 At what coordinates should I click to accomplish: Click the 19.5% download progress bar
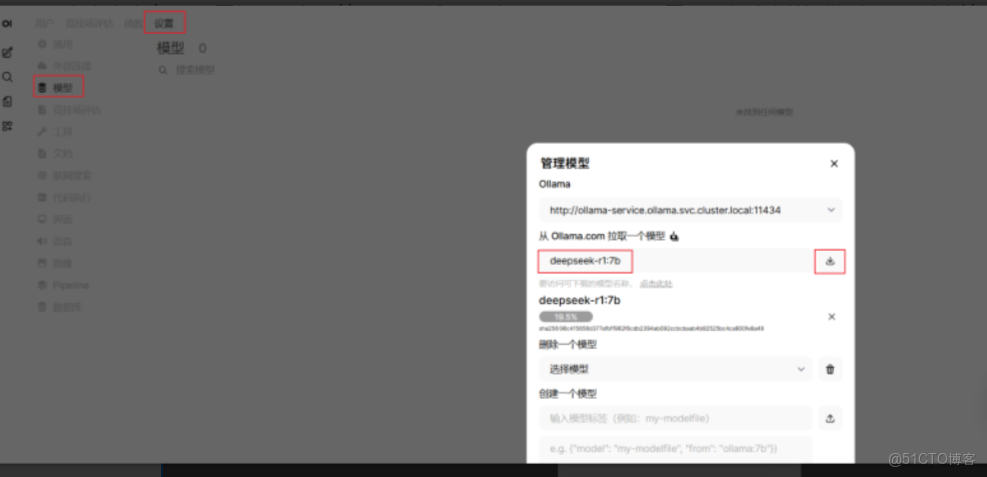(566, 317)
